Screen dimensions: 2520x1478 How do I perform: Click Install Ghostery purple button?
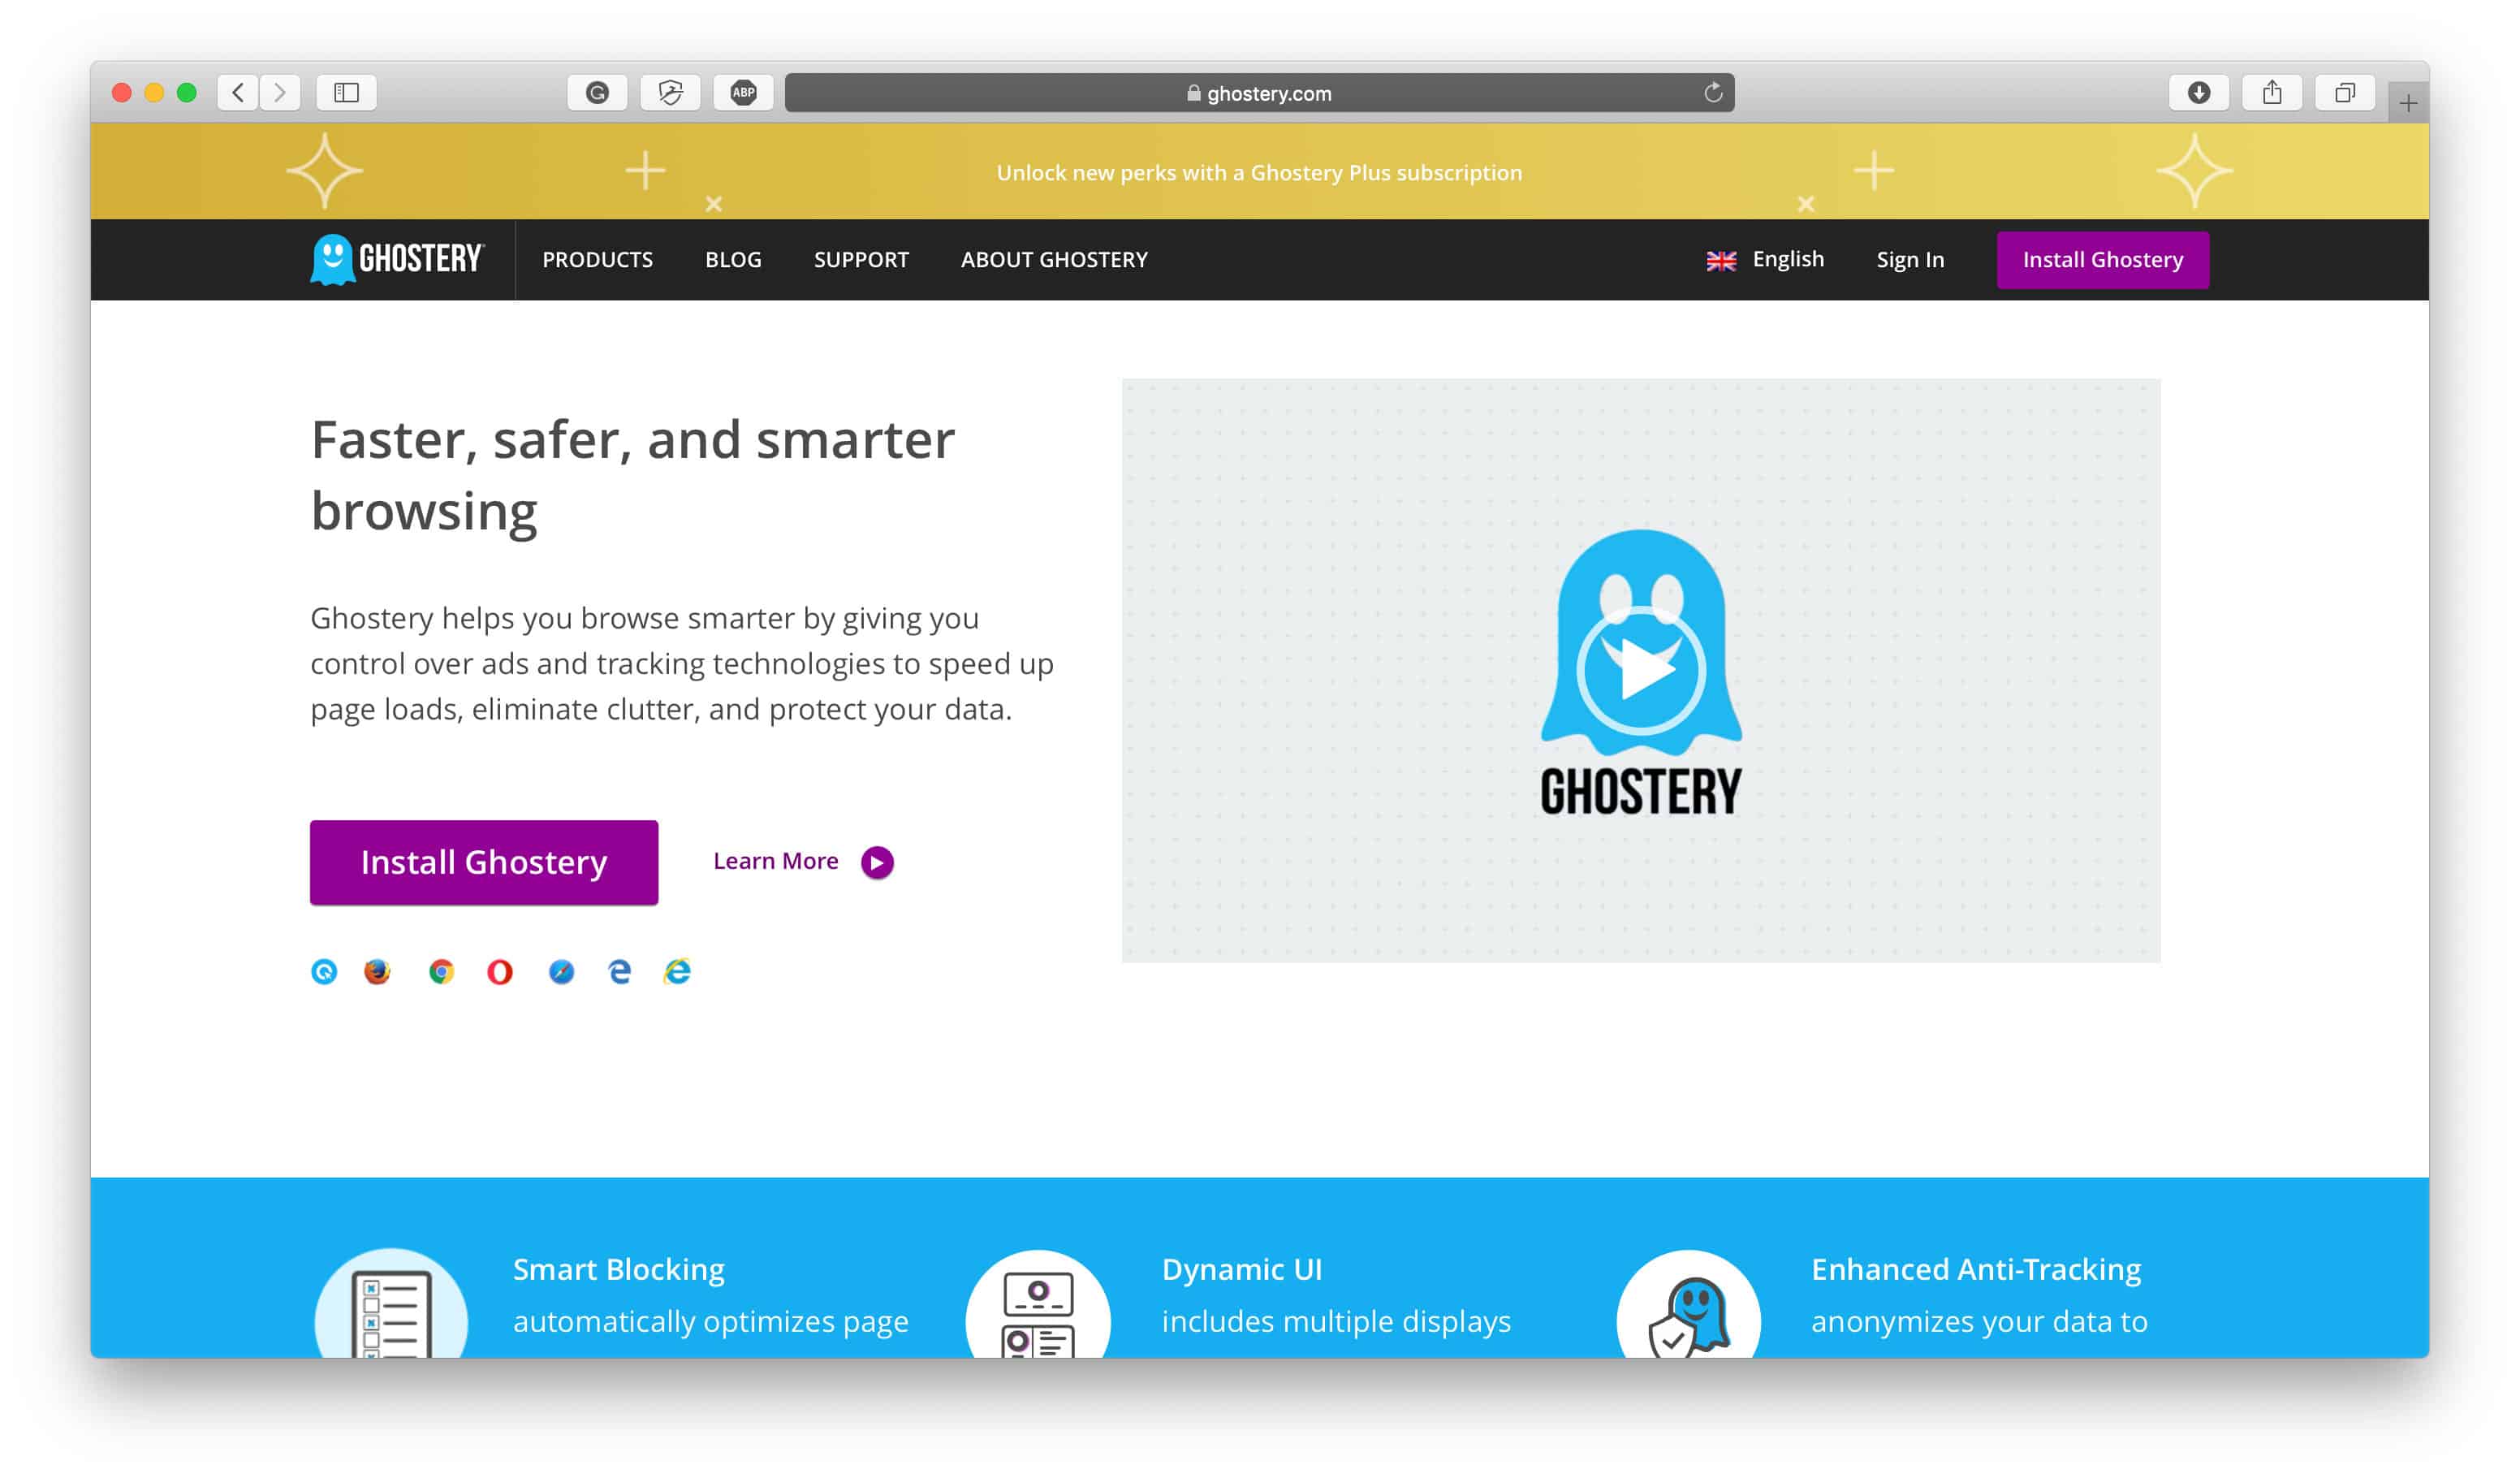(x=484, y=862)
